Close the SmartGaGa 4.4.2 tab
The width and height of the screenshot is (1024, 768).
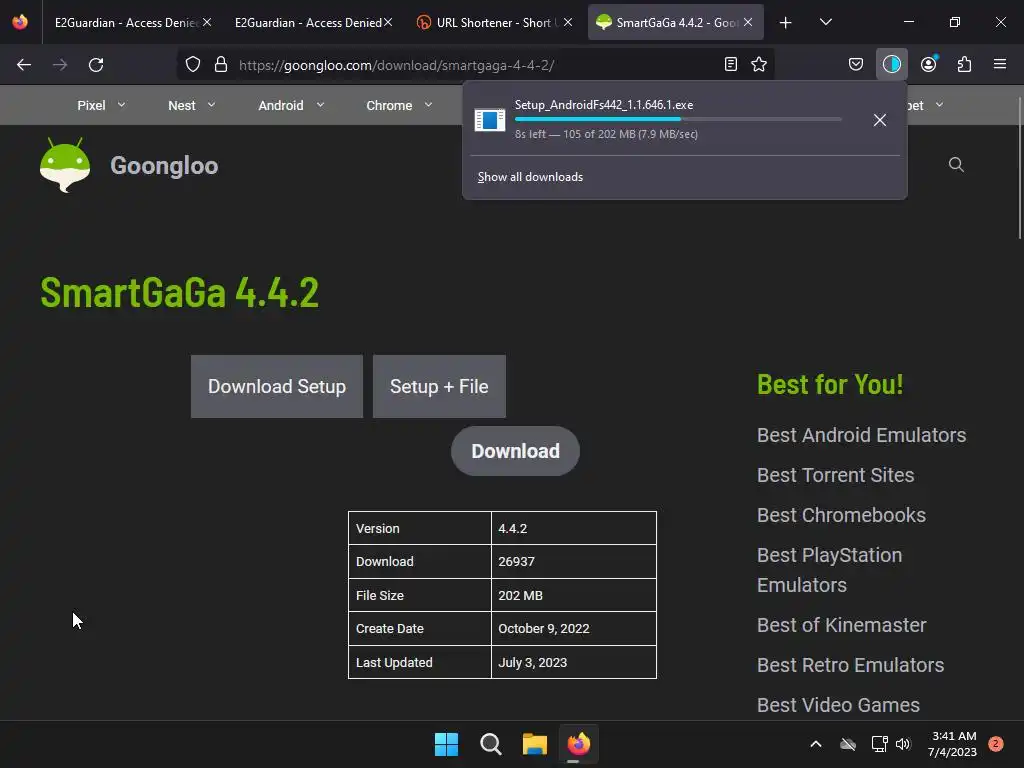(x=748, y=22)
